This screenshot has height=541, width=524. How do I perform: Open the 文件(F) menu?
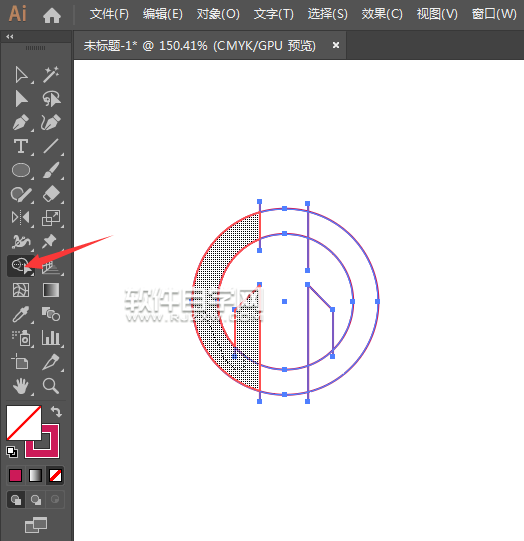click(x=109, y=14)
